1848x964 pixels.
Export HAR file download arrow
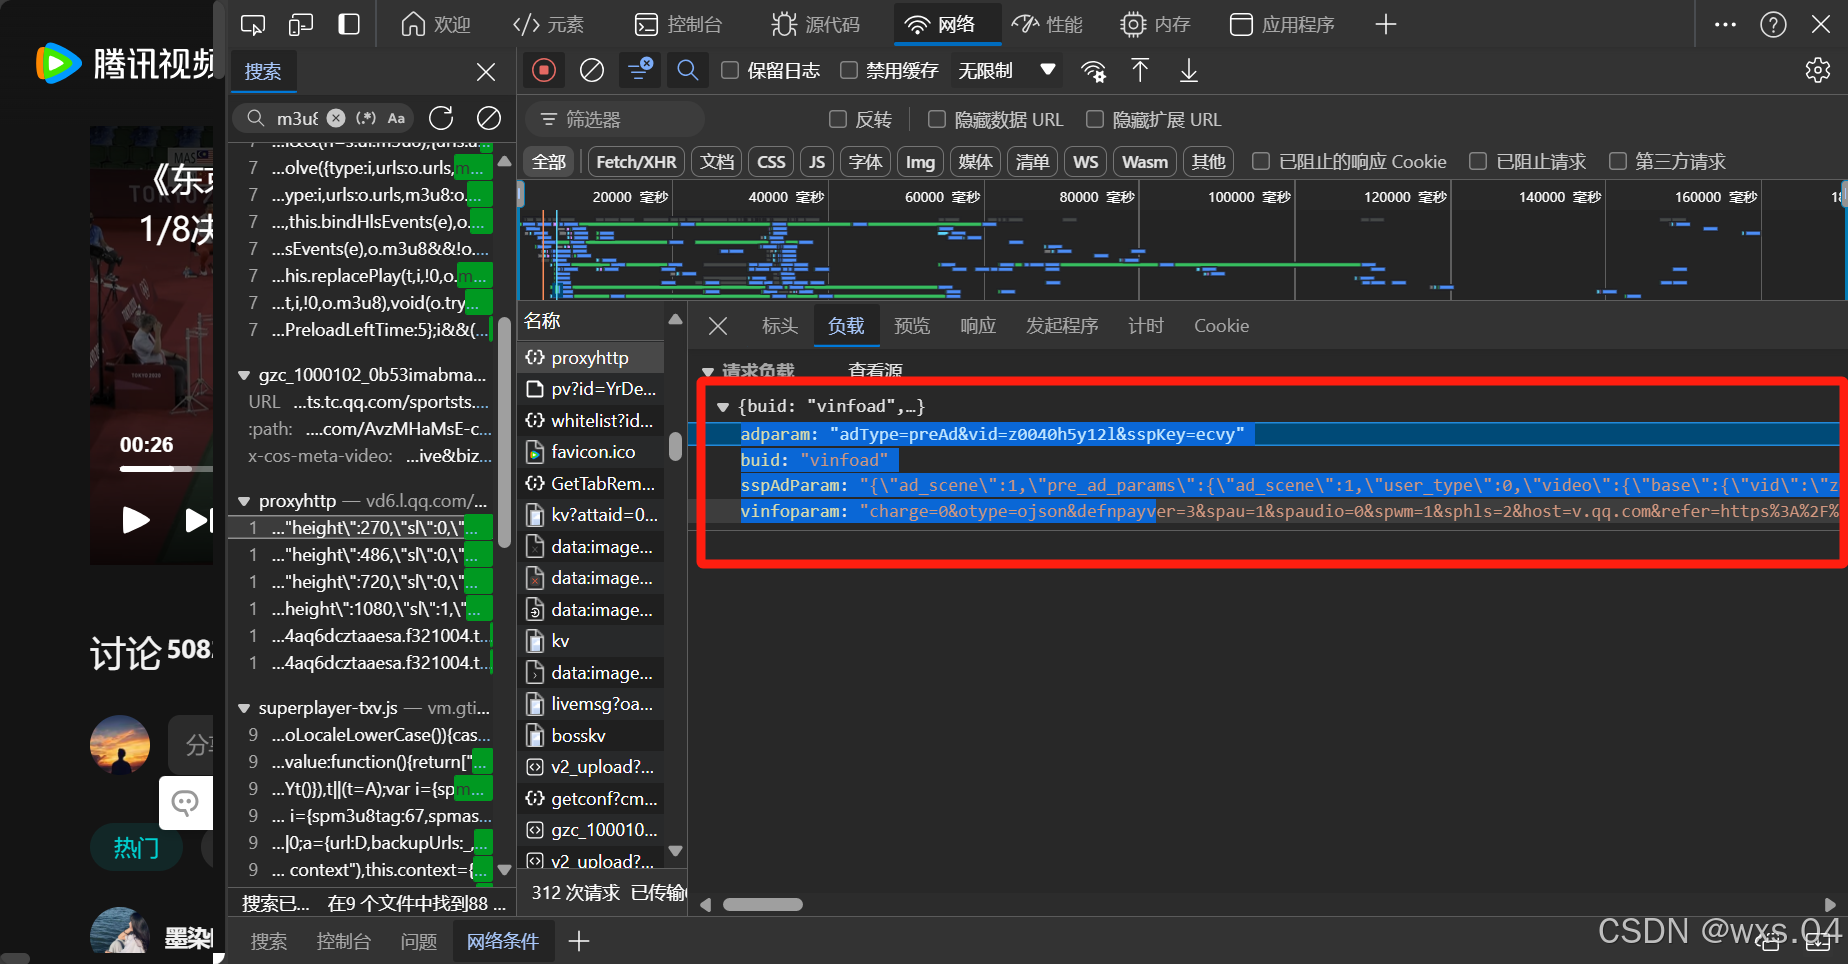coord(1189,70)
